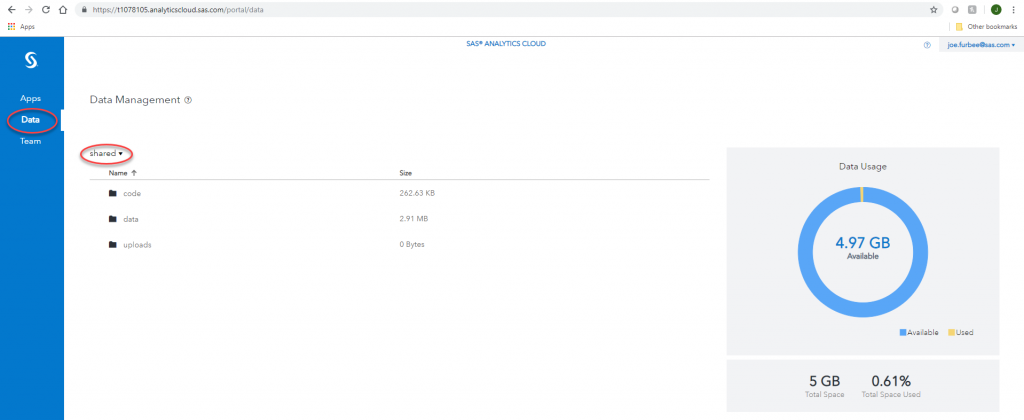
Task: Open the Chrome three-dot menu
Action: [1014, 10]
